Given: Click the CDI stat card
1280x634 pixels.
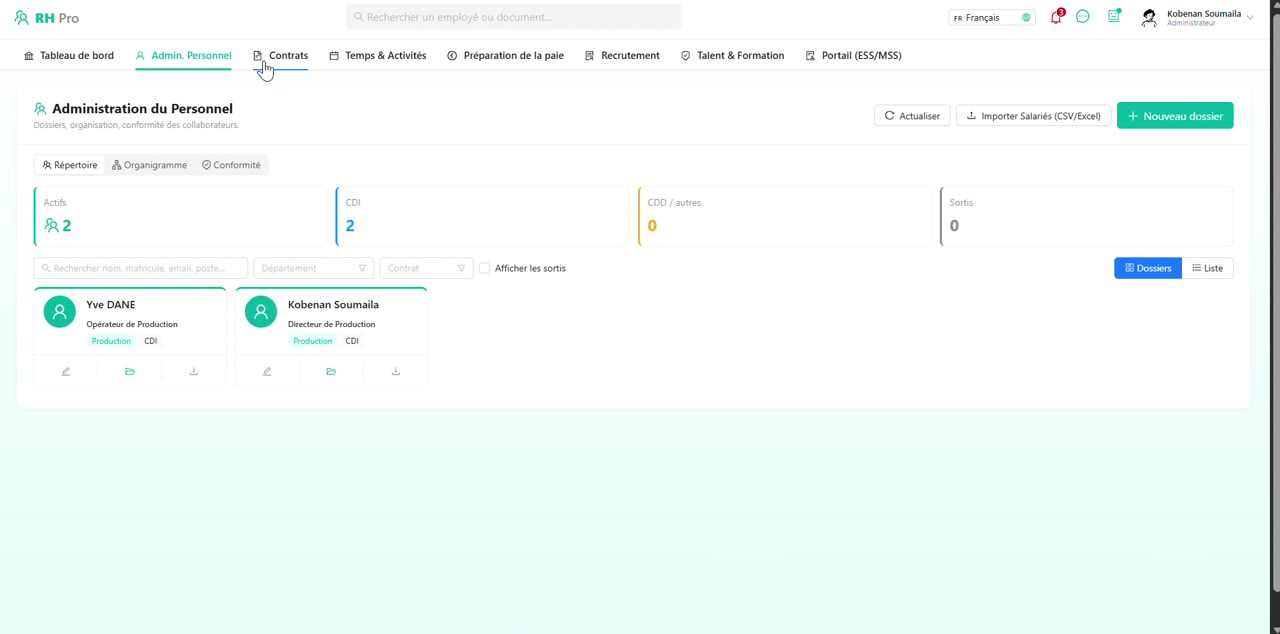Looking at the screenshot, I should [483, 216].
